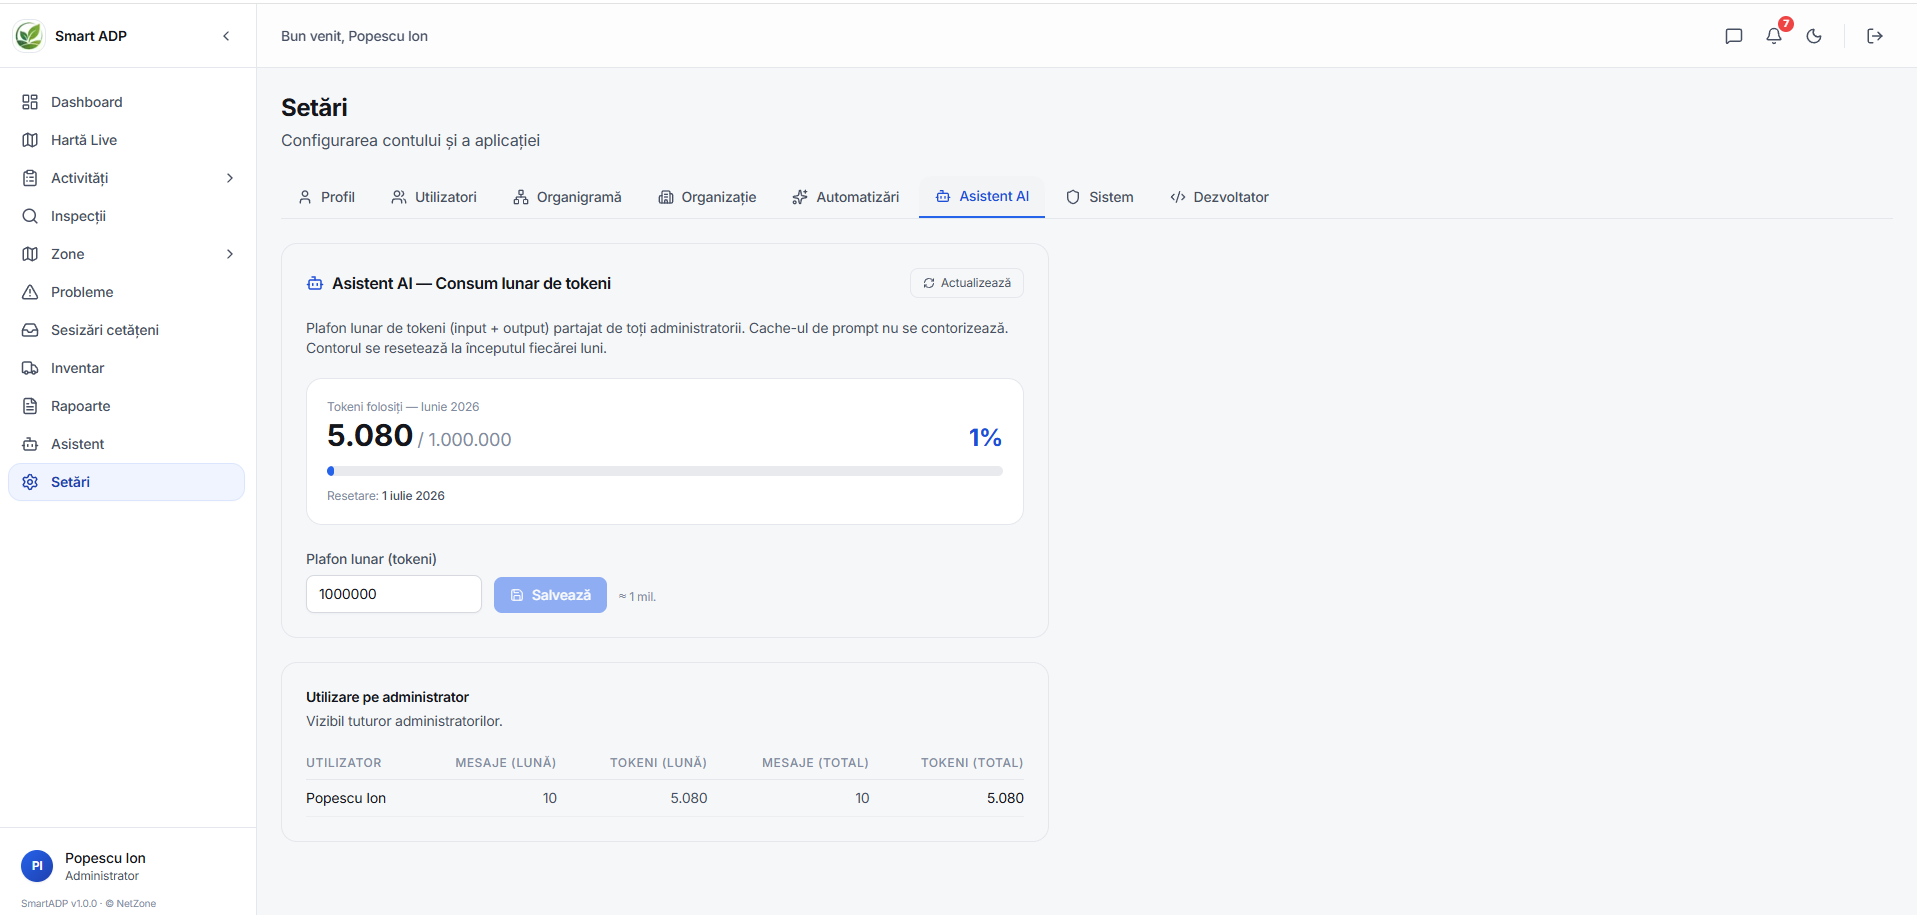Click the robot icon beside card title
The width and height of the screenshot is (1917, 915).
pyautogui.click(x=315, y=284)
